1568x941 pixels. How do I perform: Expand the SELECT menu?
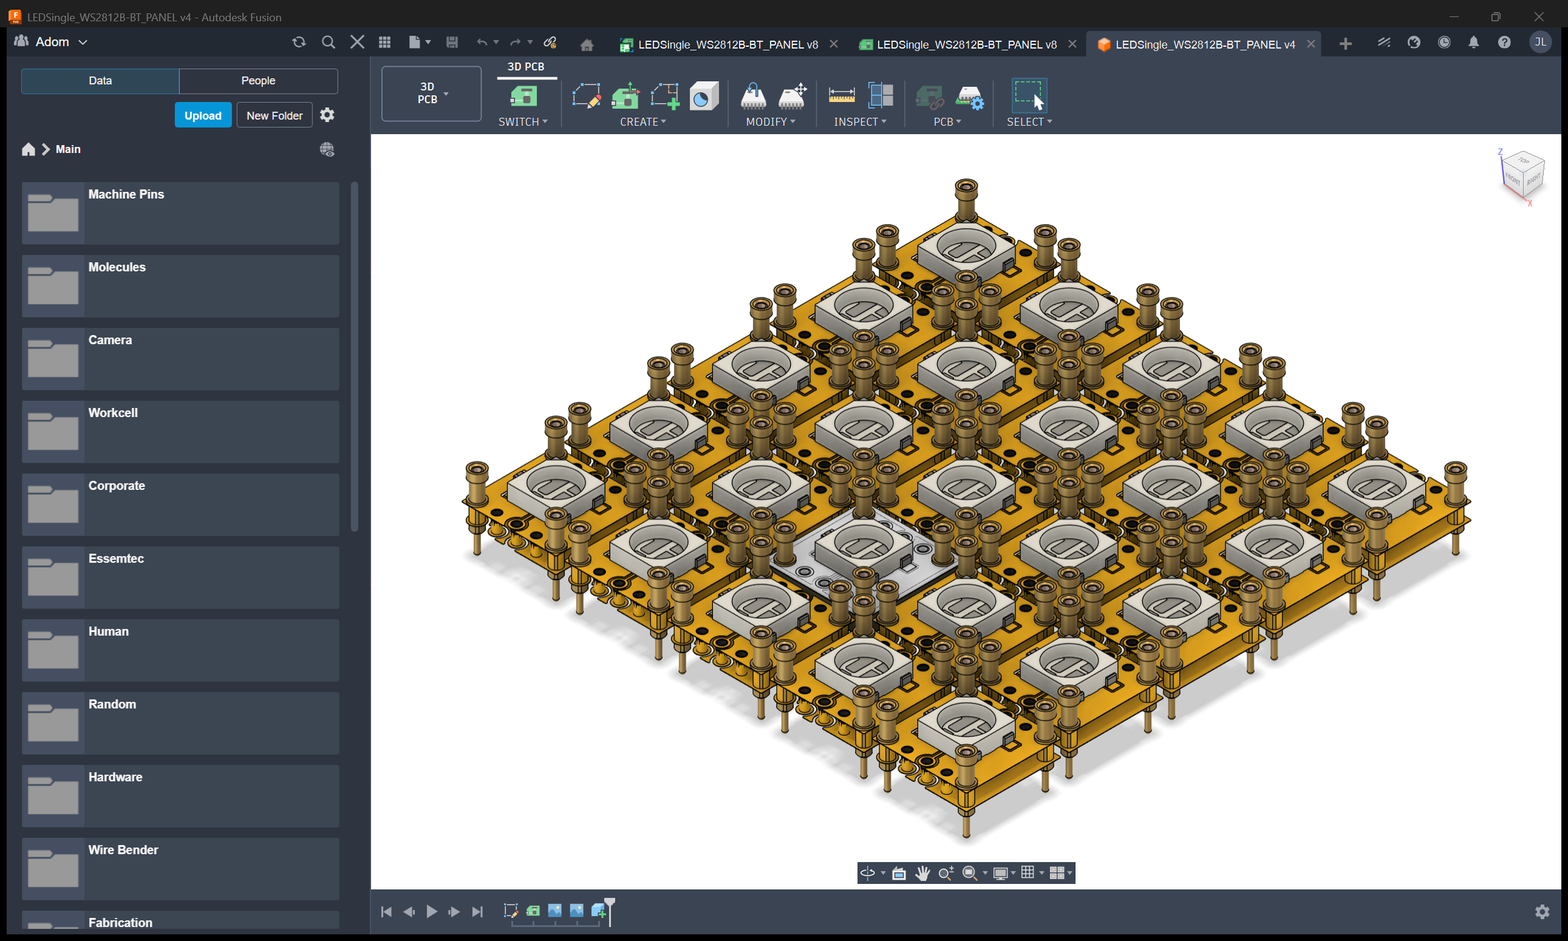pyautogui.click(x=1029, y=122)
